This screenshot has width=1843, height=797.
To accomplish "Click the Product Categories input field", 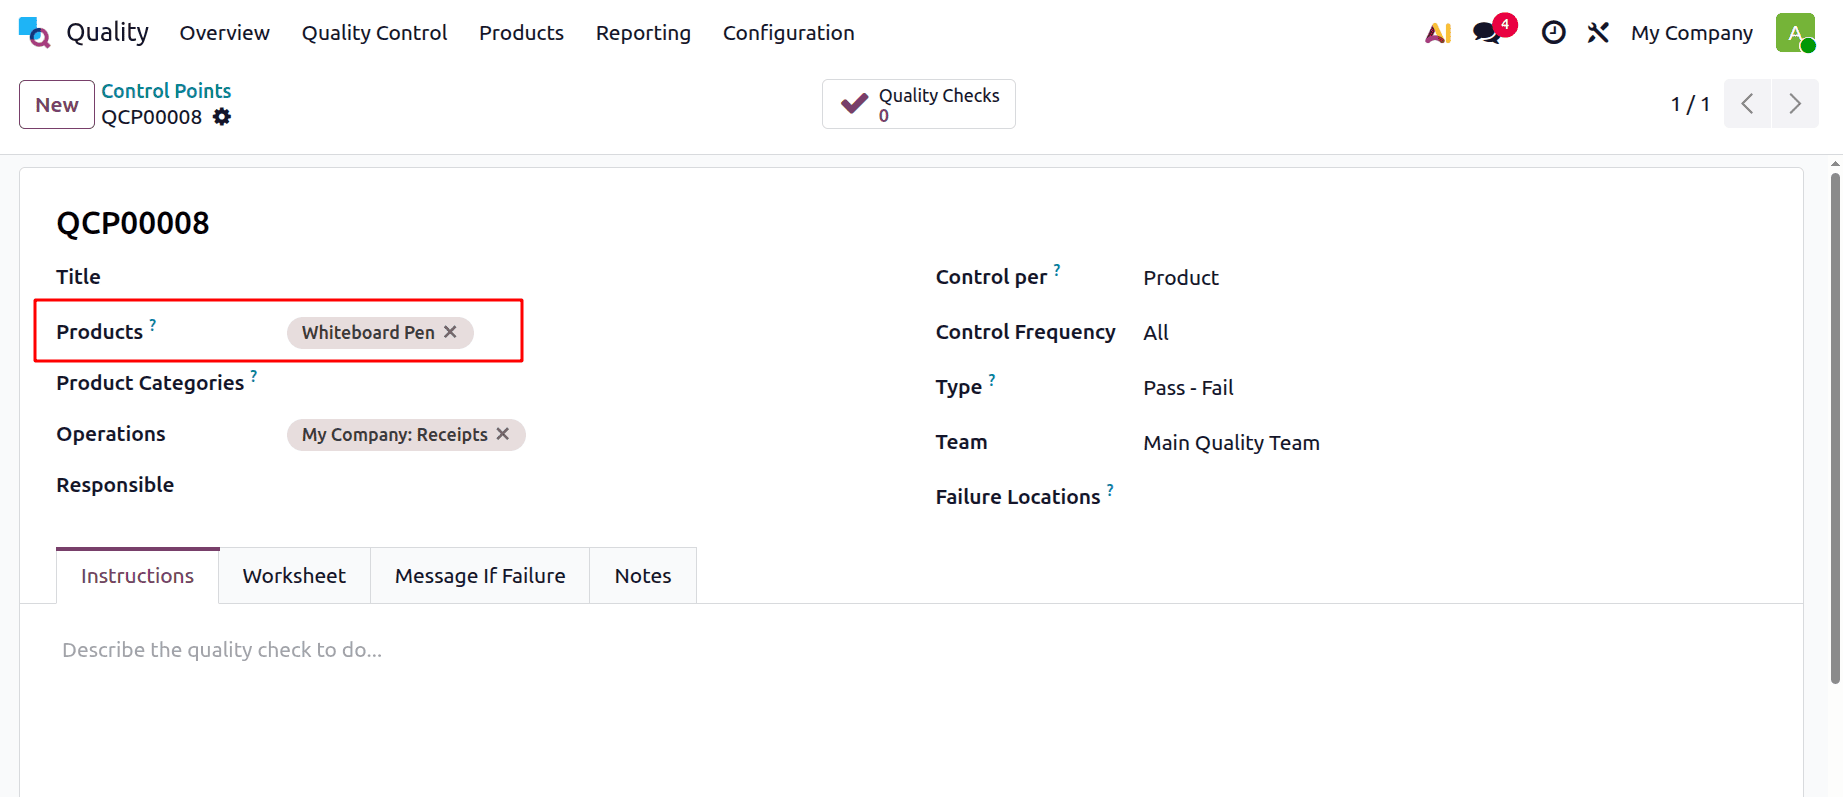I will point(585,383).
